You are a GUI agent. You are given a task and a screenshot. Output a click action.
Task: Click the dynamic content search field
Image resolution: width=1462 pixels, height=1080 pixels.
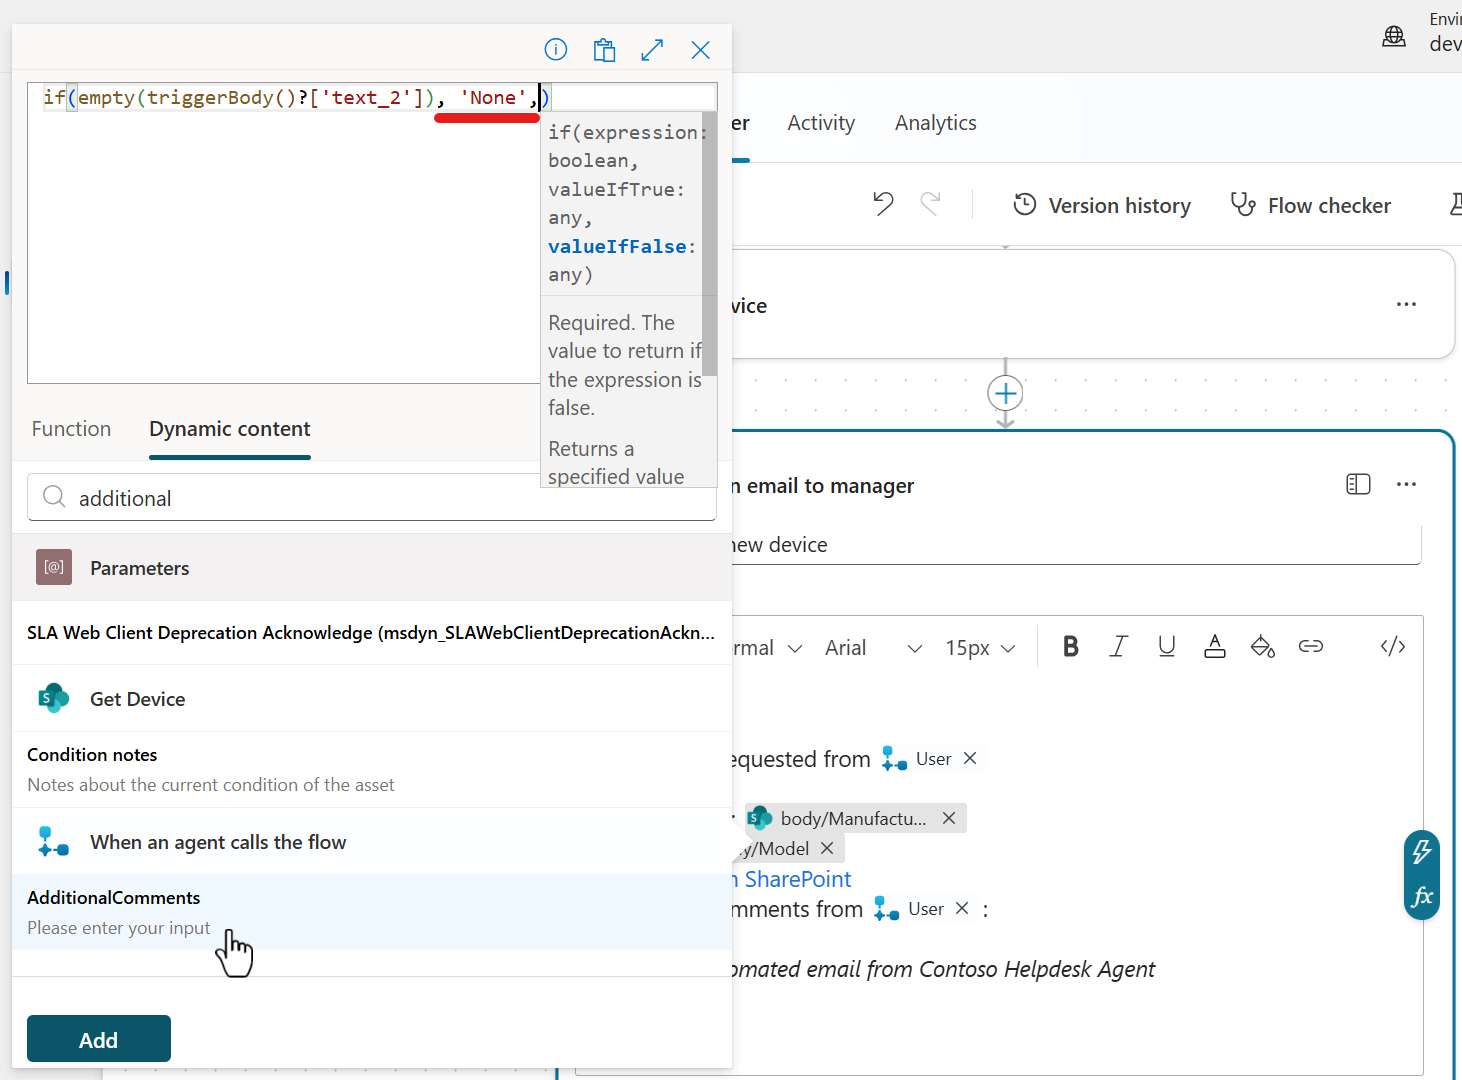(390, 498)
